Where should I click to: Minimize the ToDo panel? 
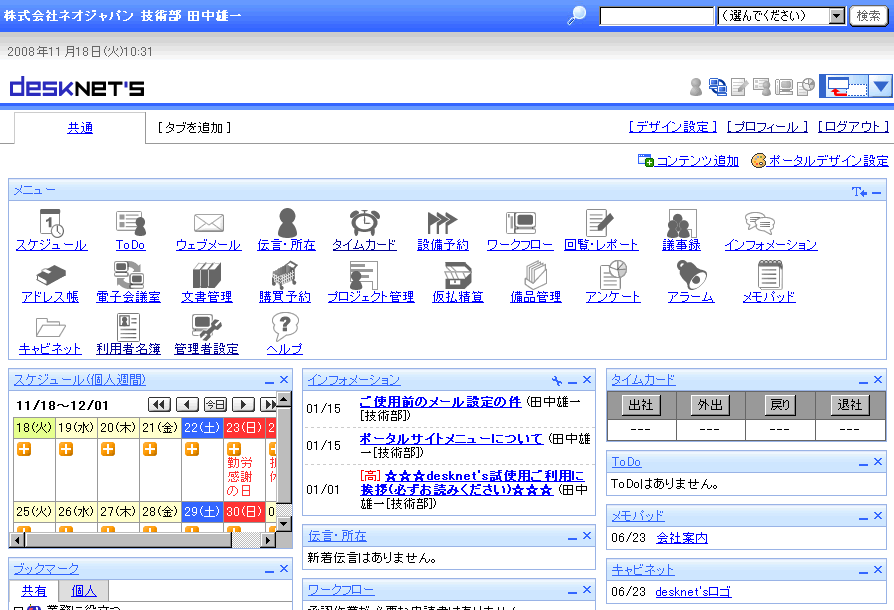pos(863,463)
